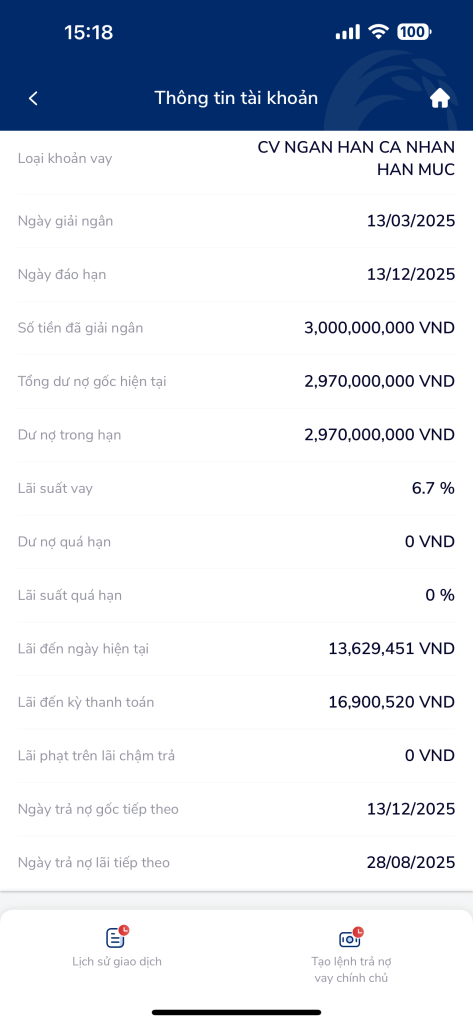Select the Lãi suất vay 6.7 % row

[x=236, y=488]
